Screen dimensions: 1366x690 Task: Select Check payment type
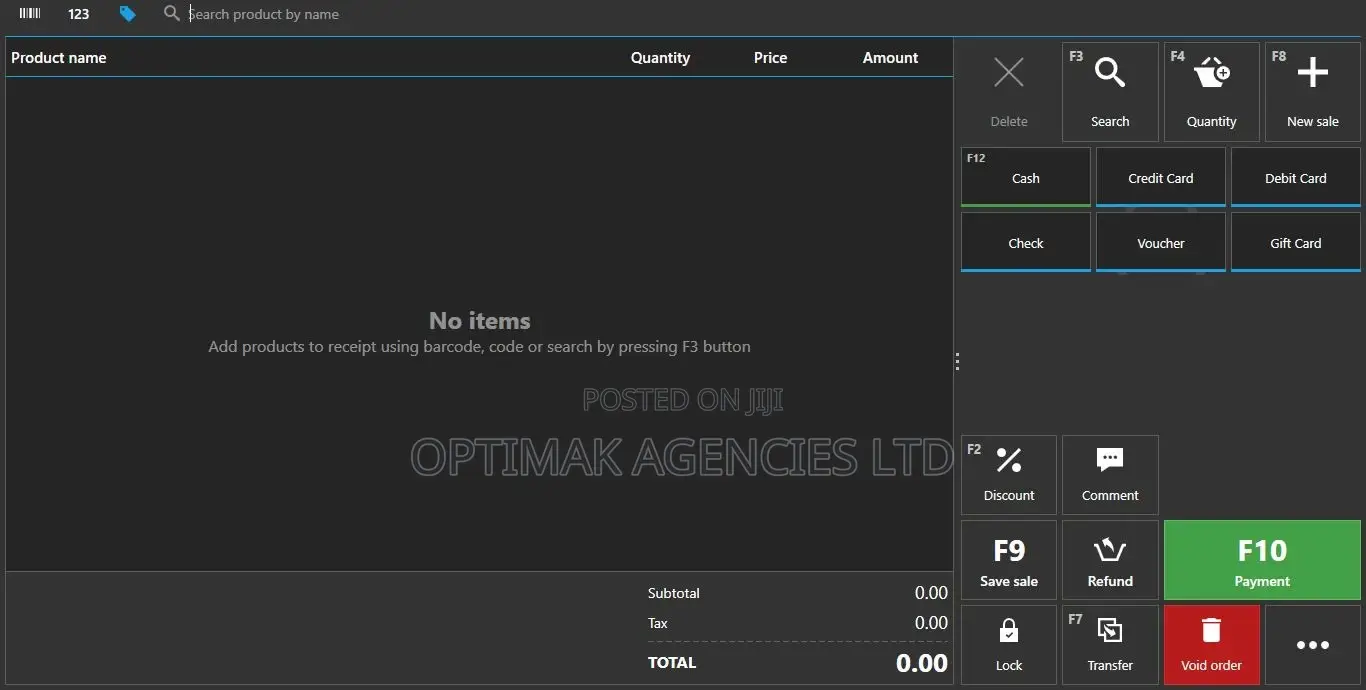[1026, 242]
